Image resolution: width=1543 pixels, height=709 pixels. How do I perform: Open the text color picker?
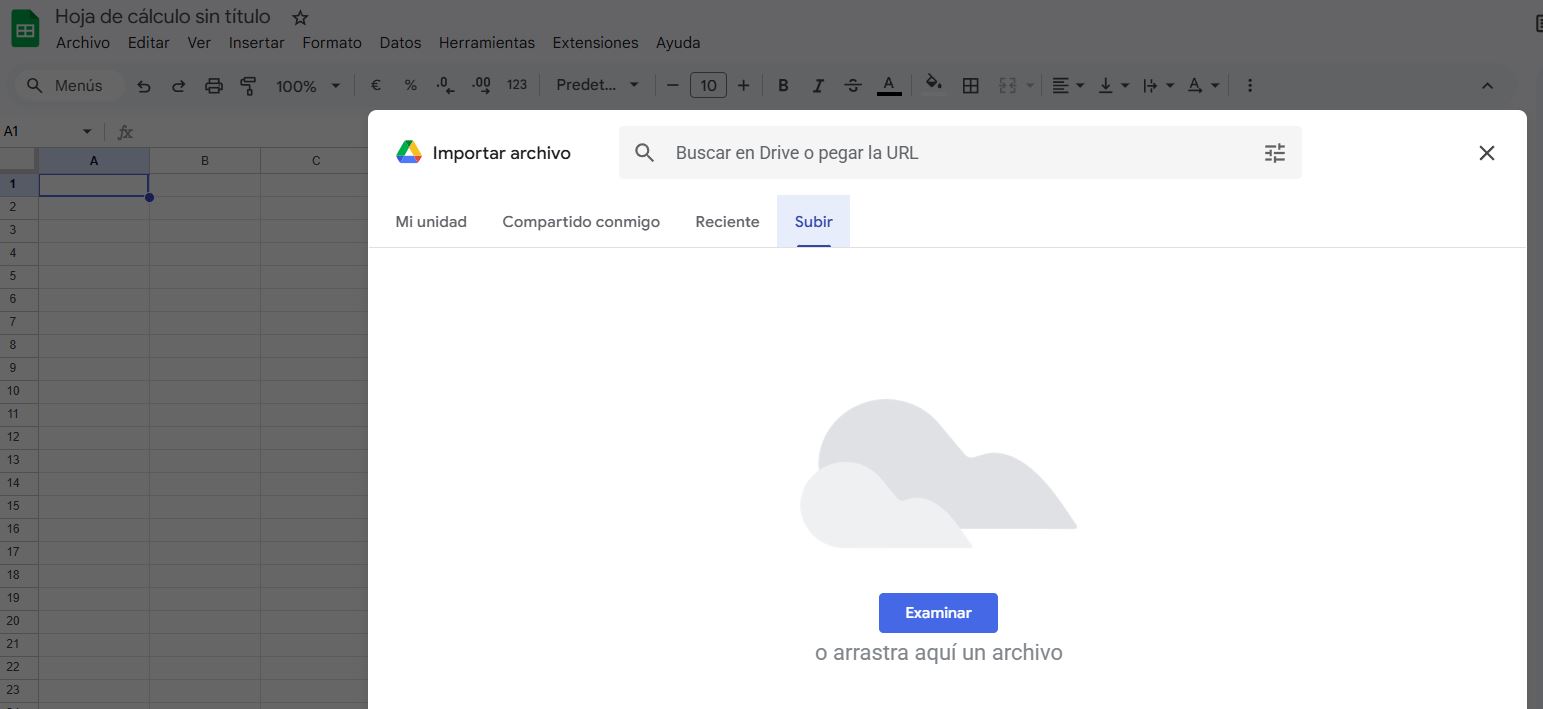point(889,86)
